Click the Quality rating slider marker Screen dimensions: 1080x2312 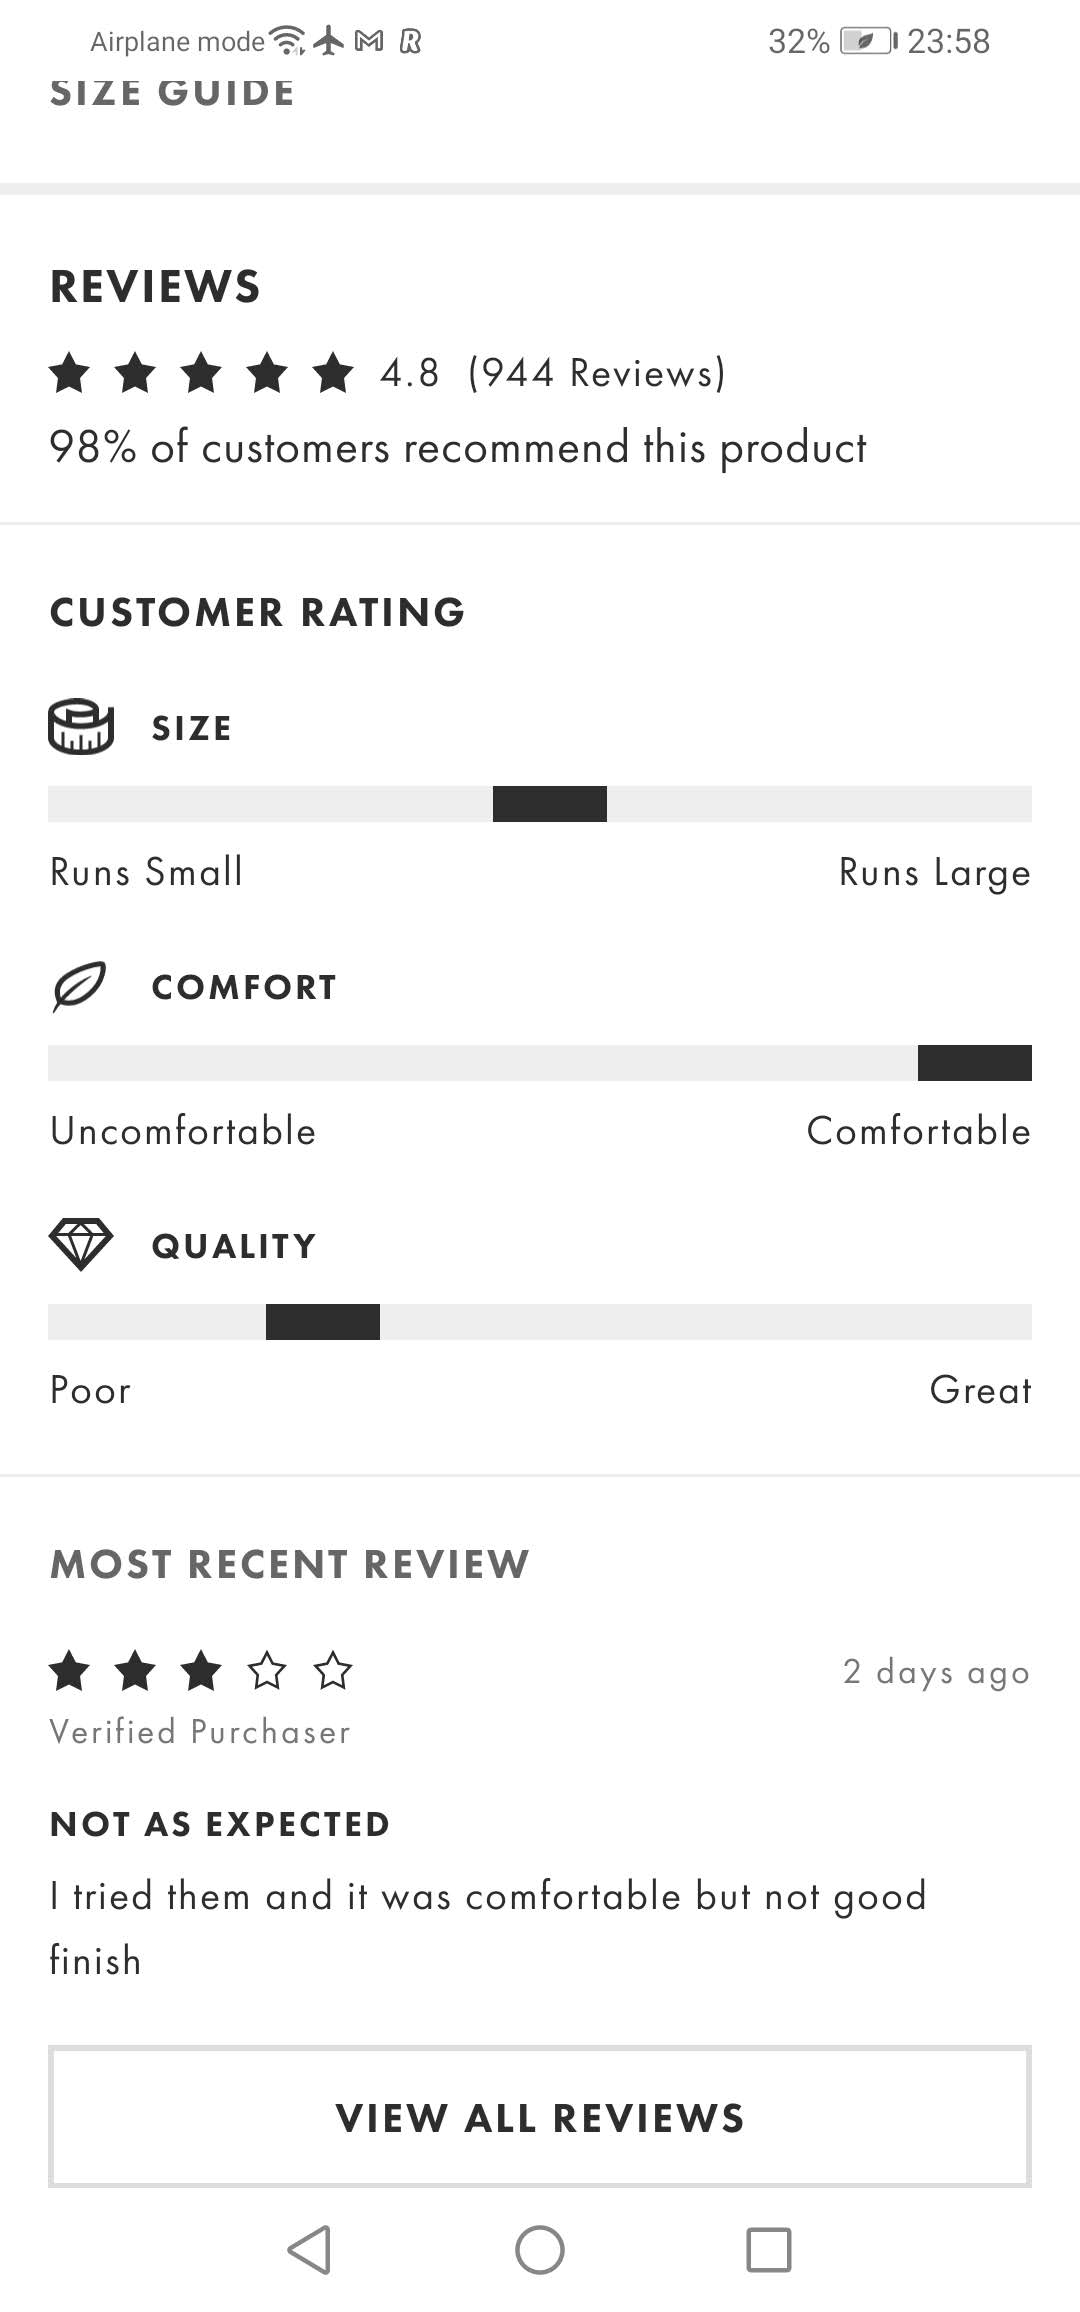tap(323, 1322)
